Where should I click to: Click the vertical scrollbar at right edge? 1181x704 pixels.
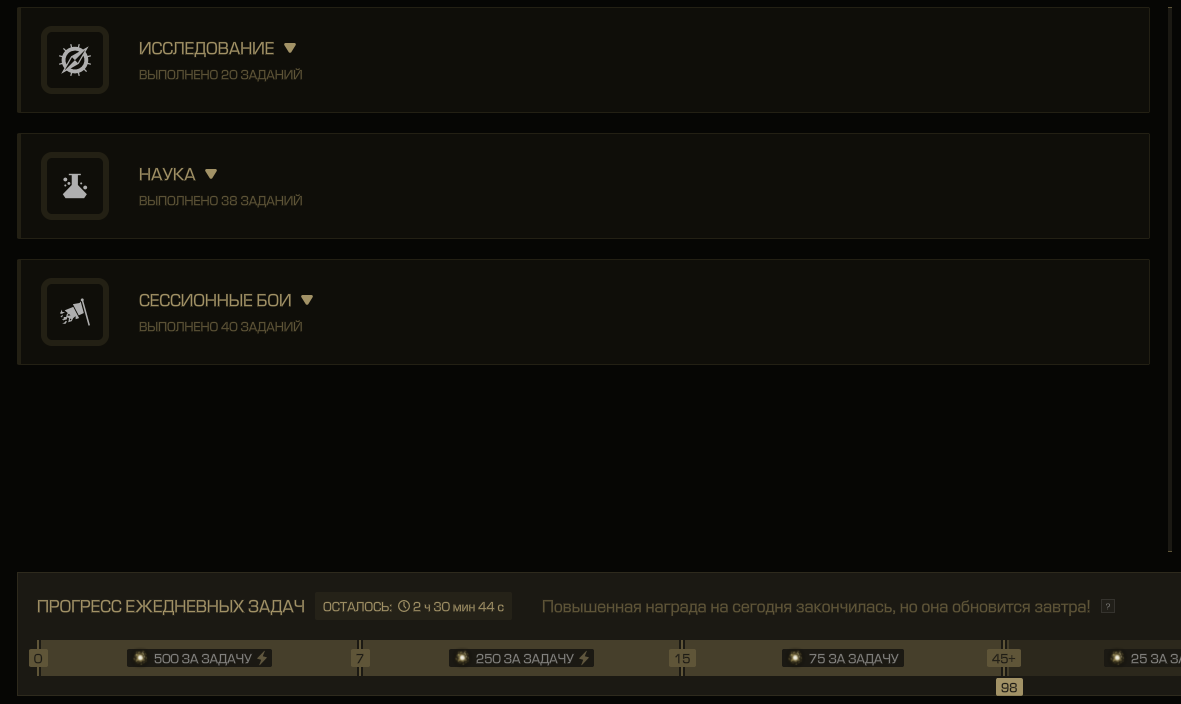pos(1170,279)
